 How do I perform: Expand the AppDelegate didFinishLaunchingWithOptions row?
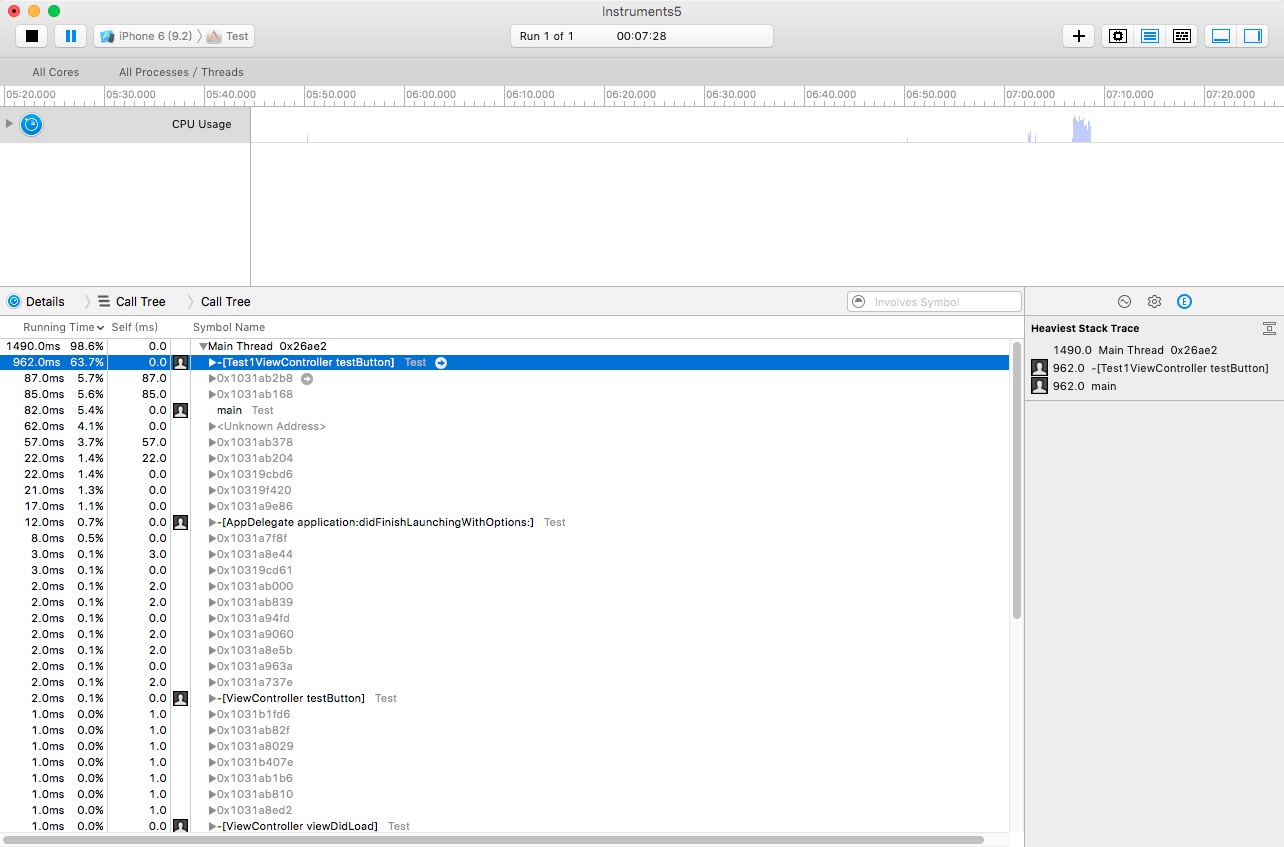point(213,522)
